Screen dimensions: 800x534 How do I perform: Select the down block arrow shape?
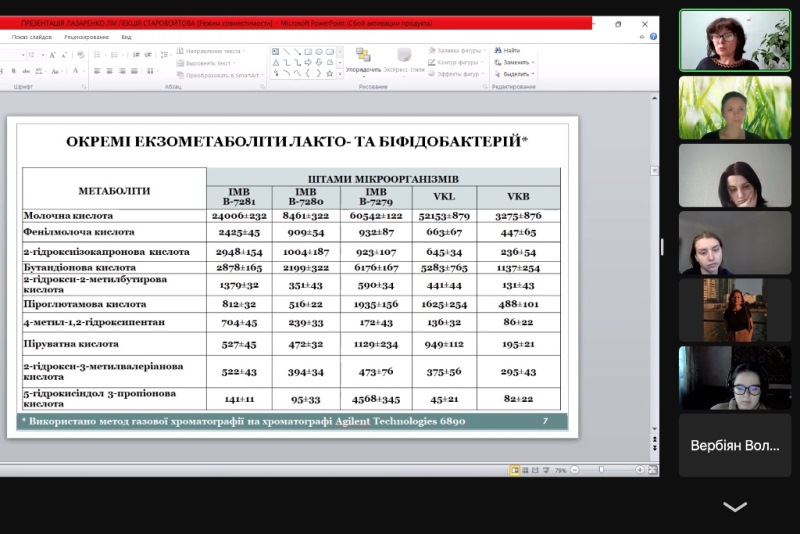click(319, 63)
